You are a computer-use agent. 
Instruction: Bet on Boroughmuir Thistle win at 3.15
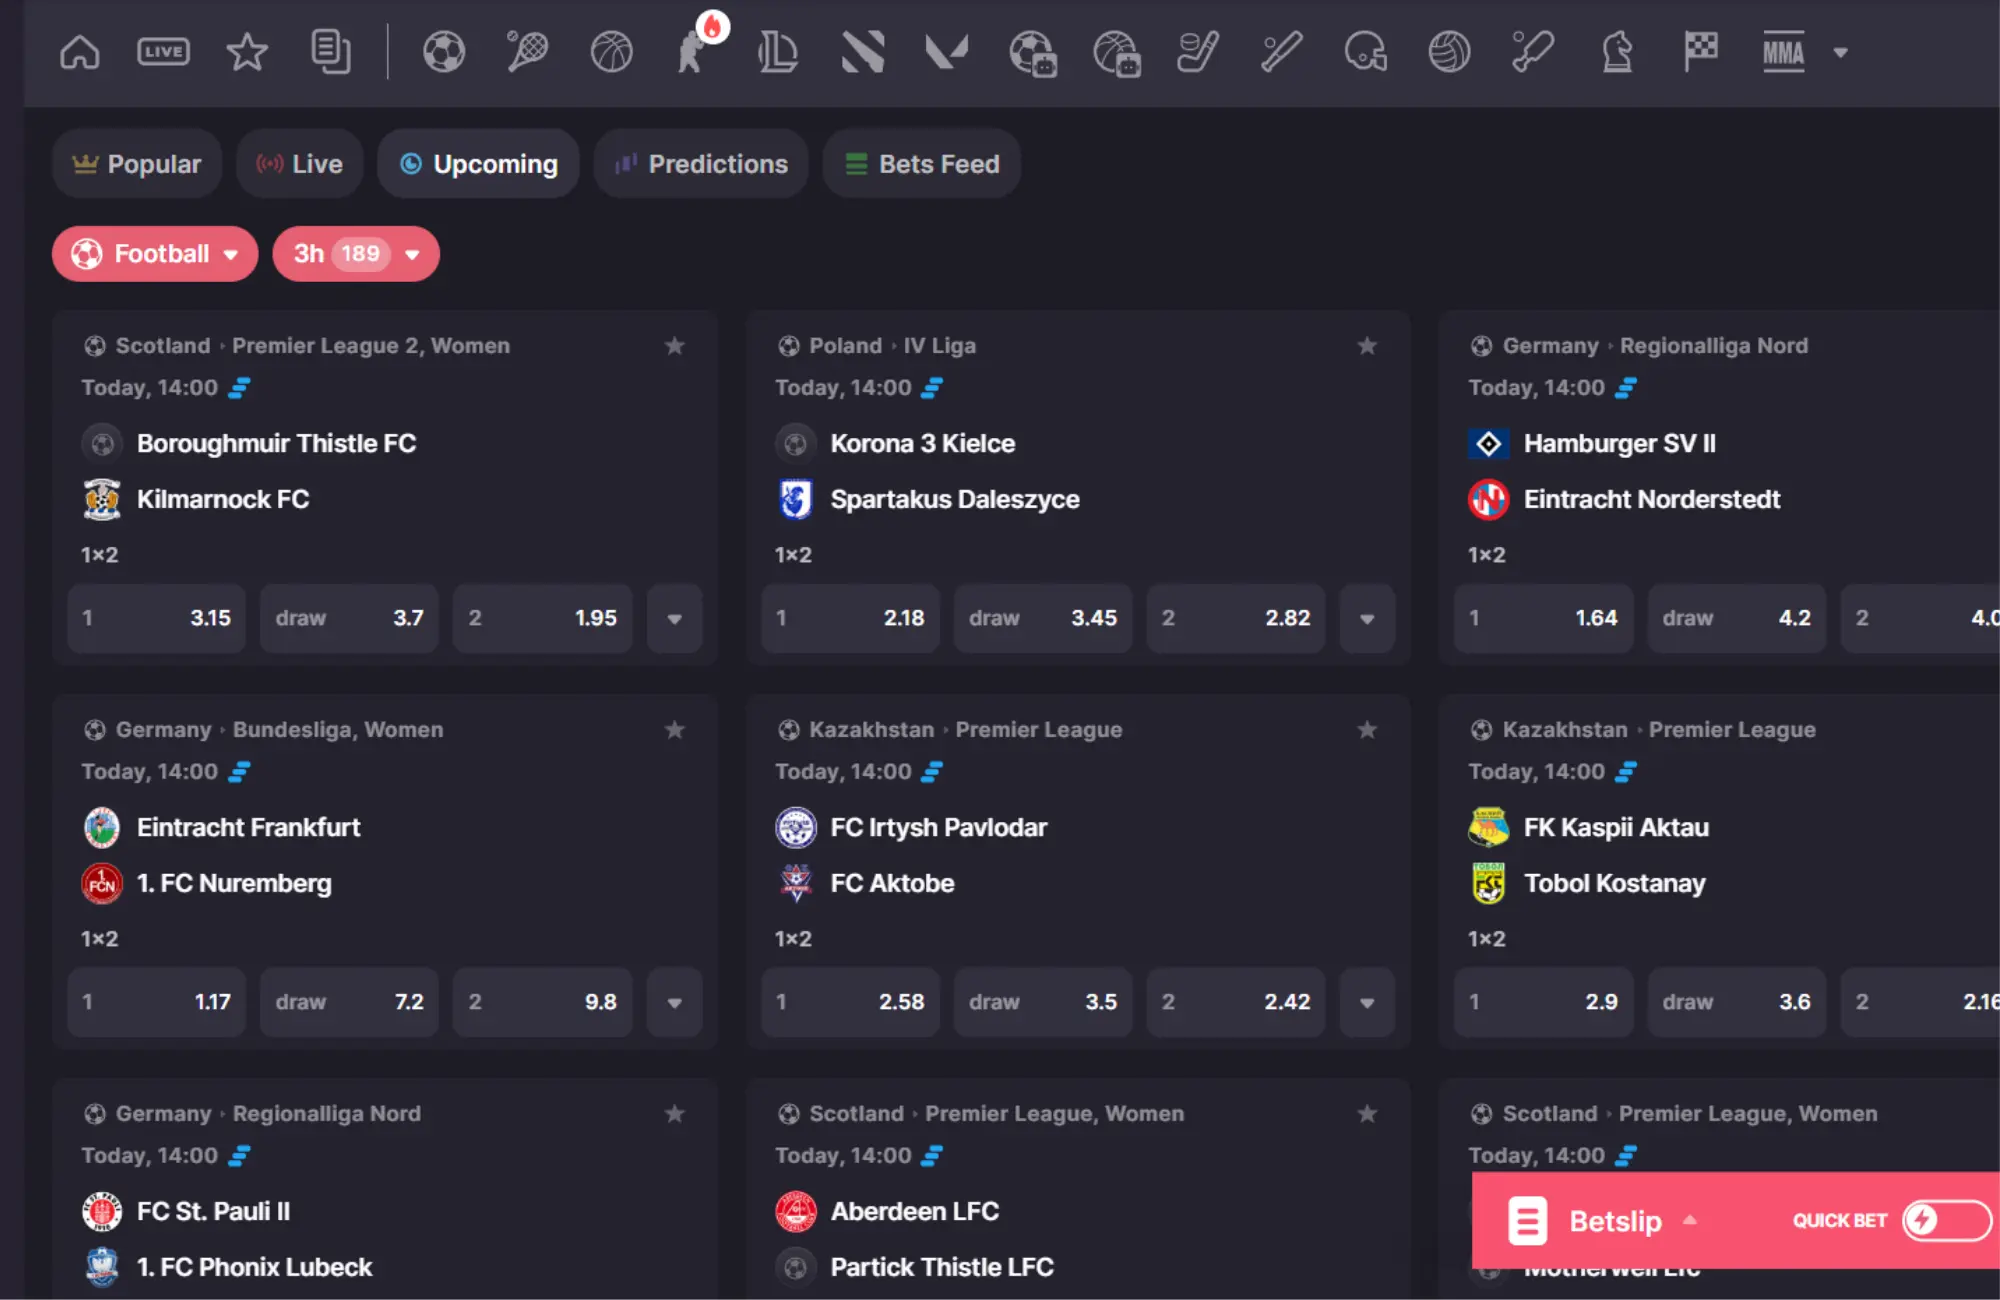[157, 618]
